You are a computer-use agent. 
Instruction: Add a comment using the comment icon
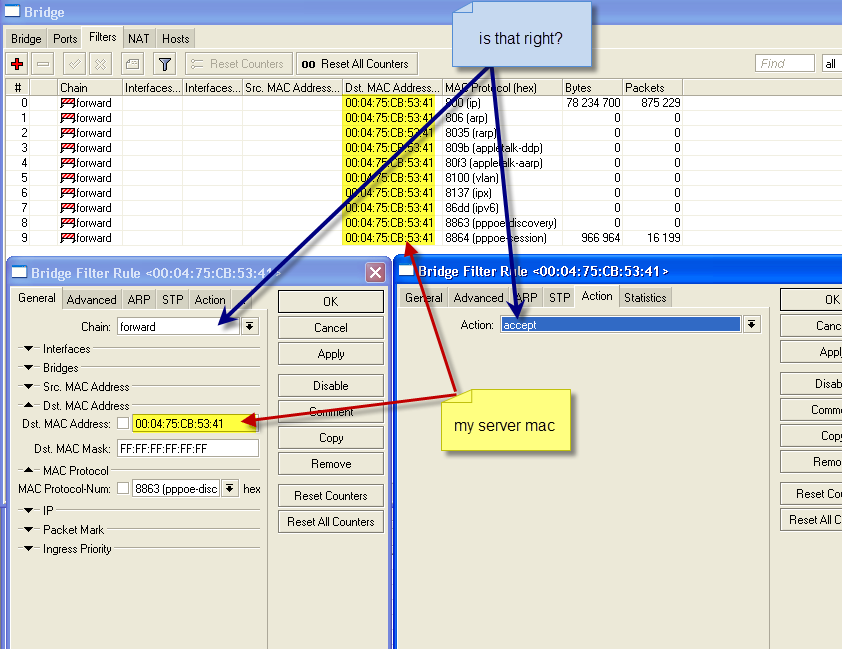click(131, 63)
